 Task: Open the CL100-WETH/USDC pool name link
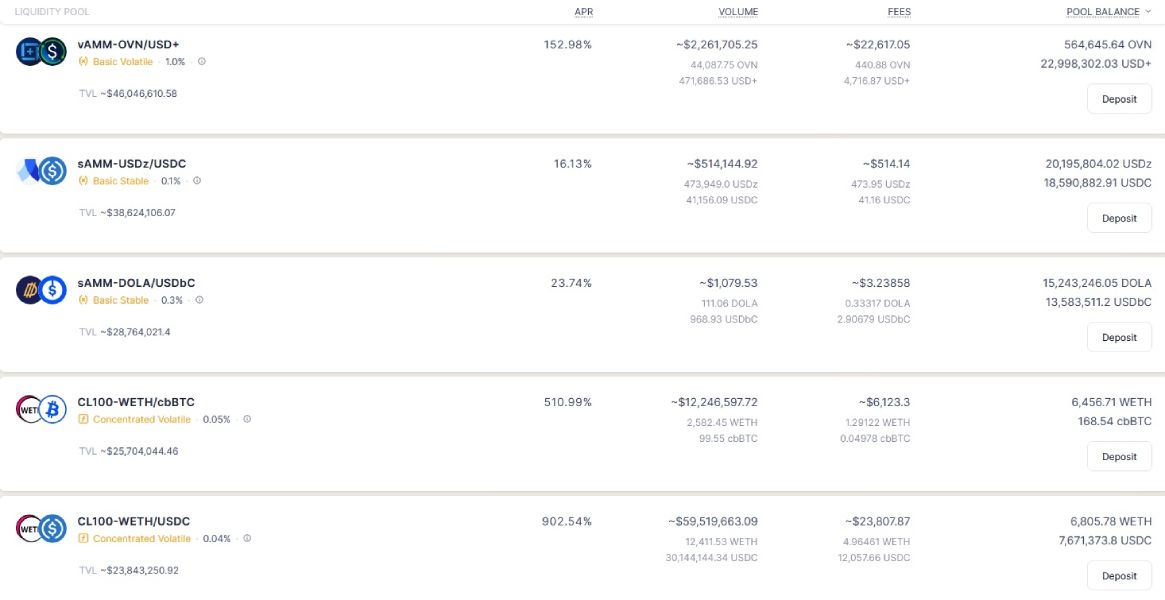coord(133,522)
